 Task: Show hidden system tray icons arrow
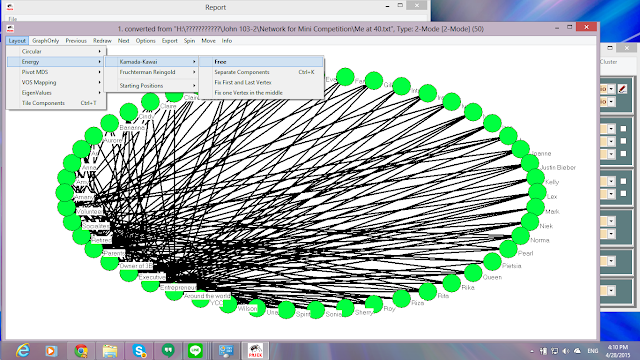532,351
